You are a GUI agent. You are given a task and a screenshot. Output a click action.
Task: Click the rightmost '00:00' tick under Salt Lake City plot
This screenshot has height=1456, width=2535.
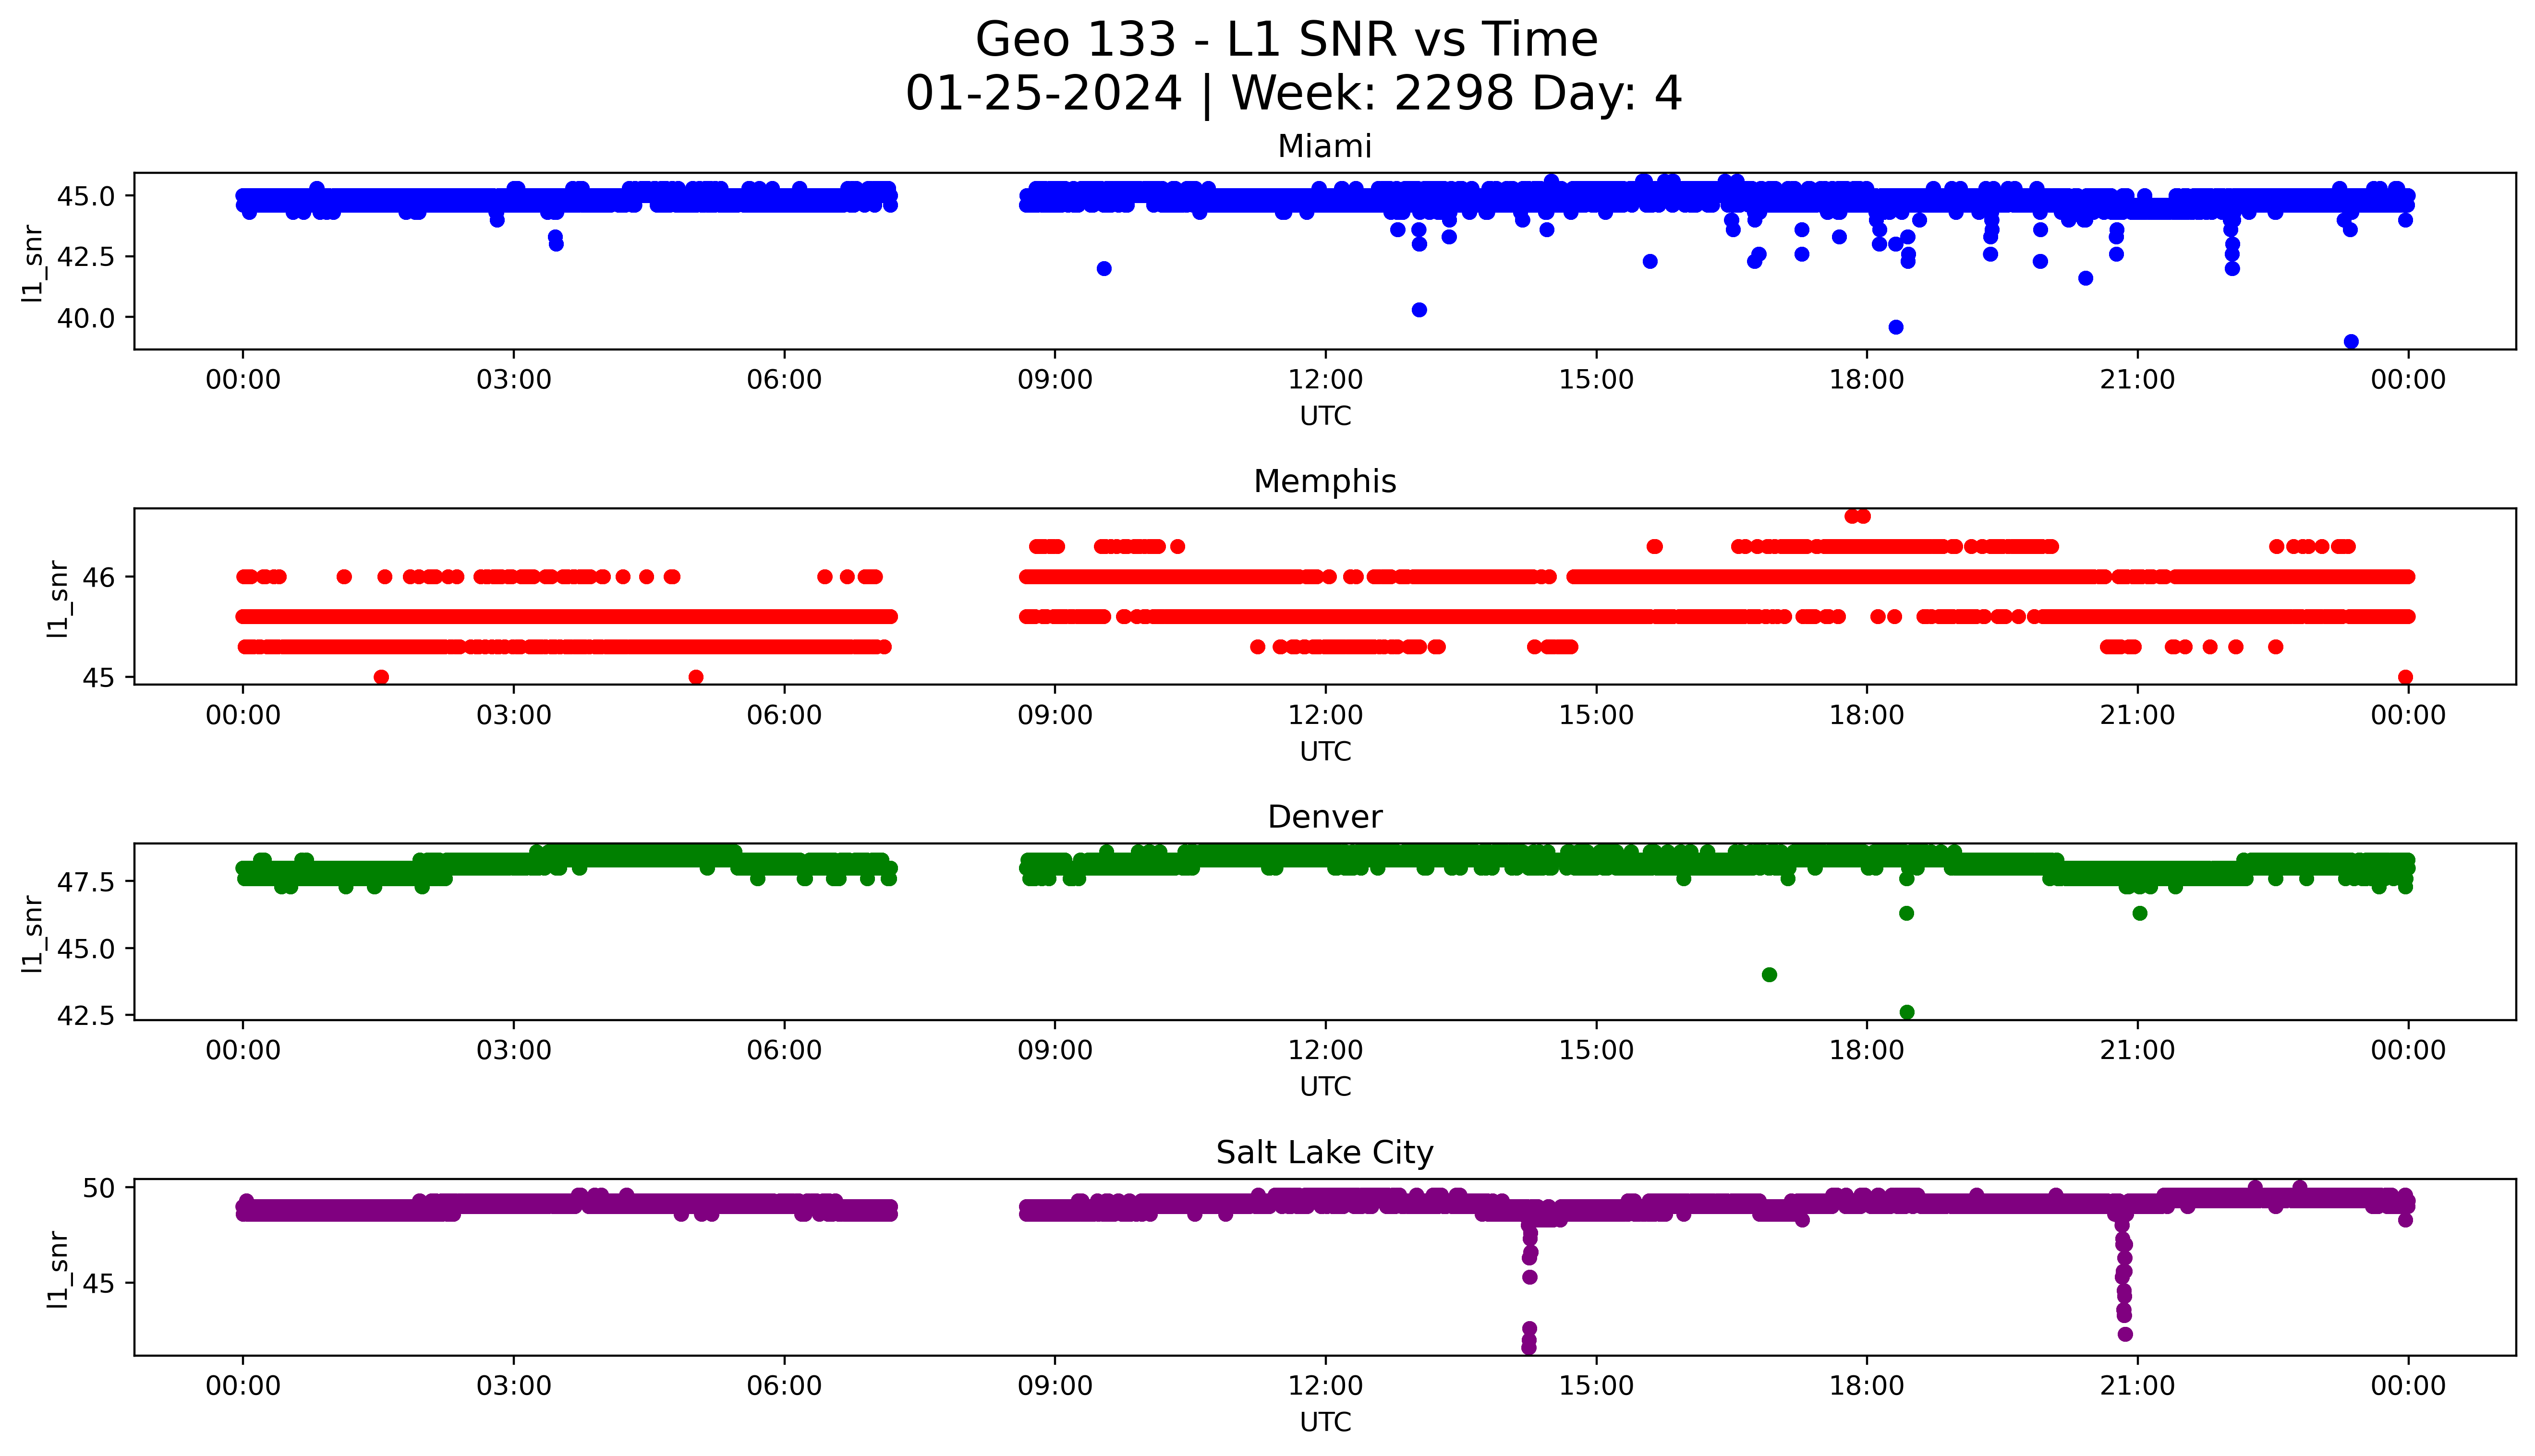point(2408,1386)
